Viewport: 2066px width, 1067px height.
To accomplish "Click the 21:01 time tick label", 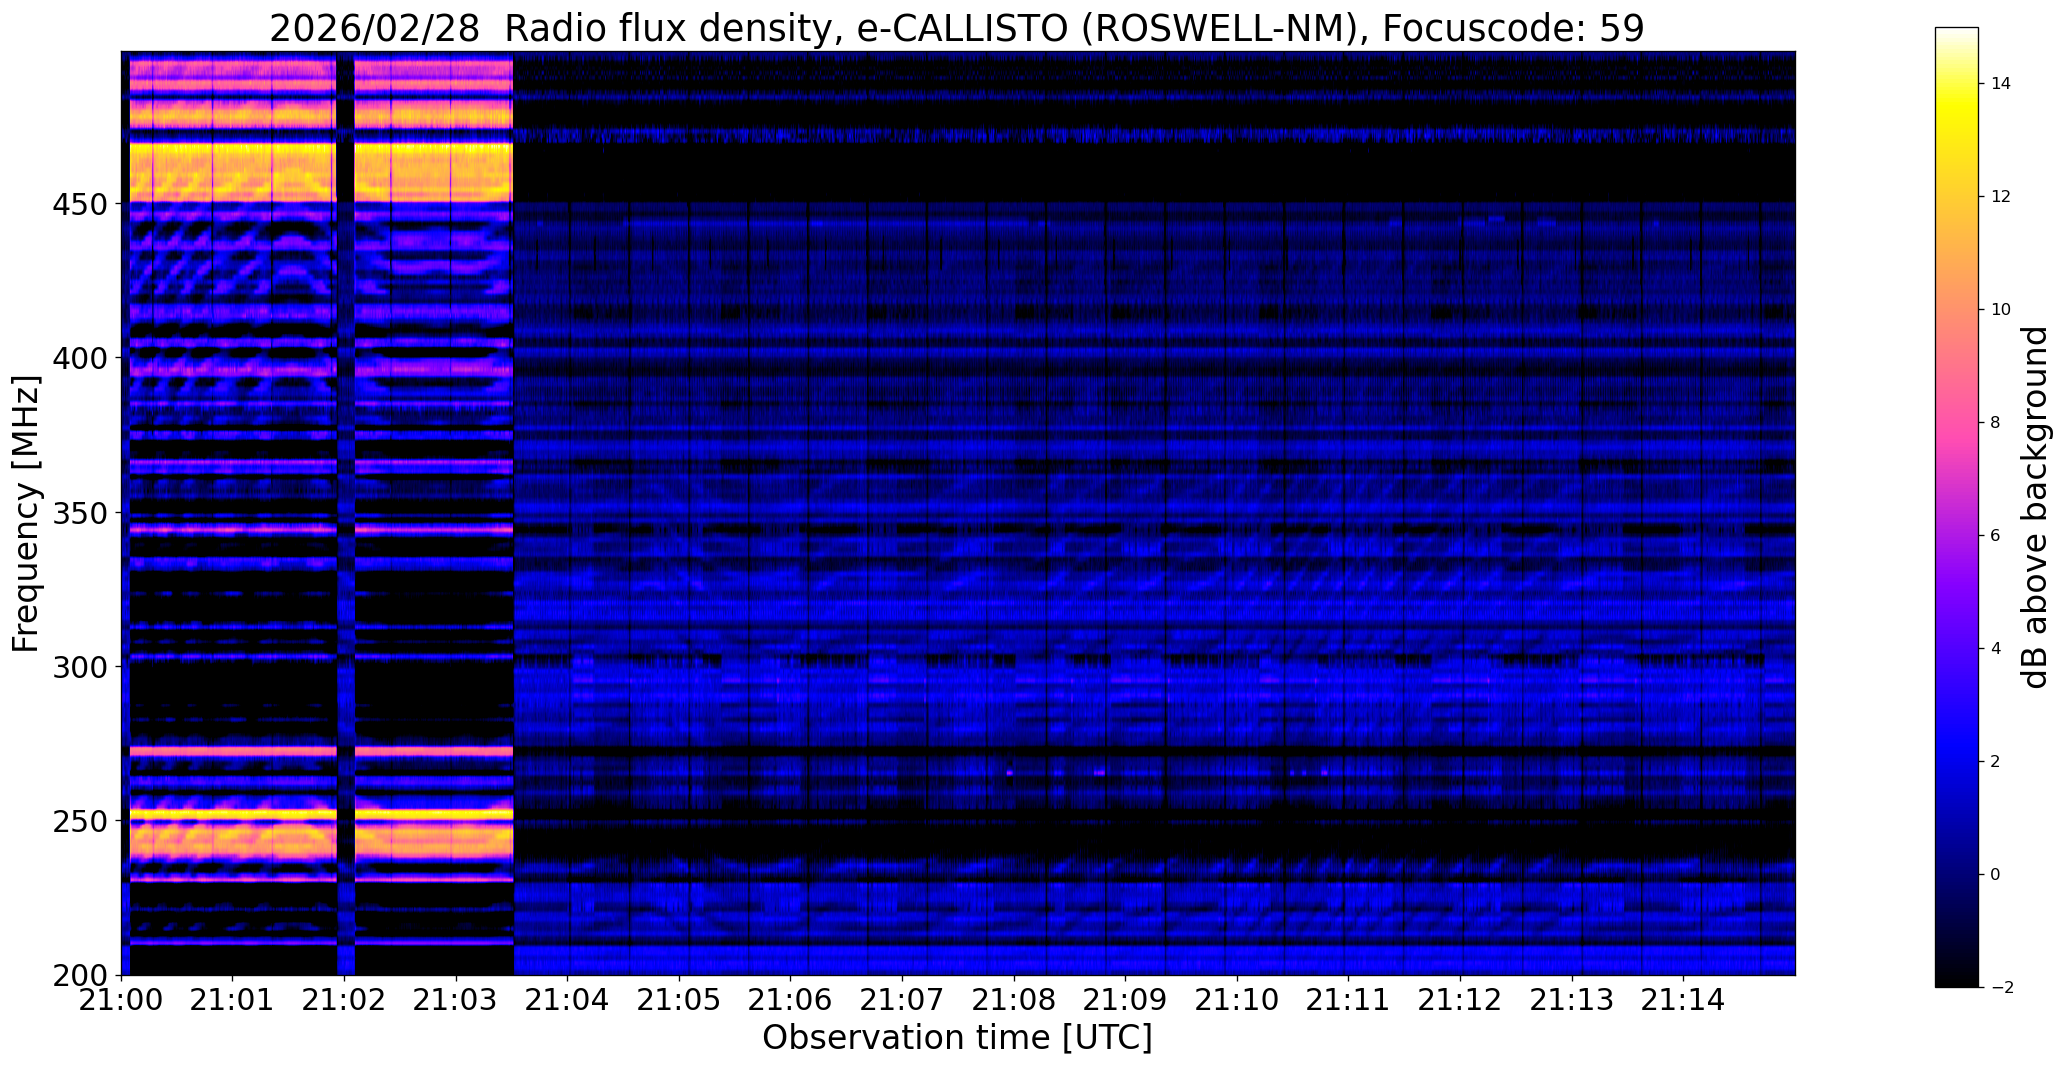I will (233, 999).
